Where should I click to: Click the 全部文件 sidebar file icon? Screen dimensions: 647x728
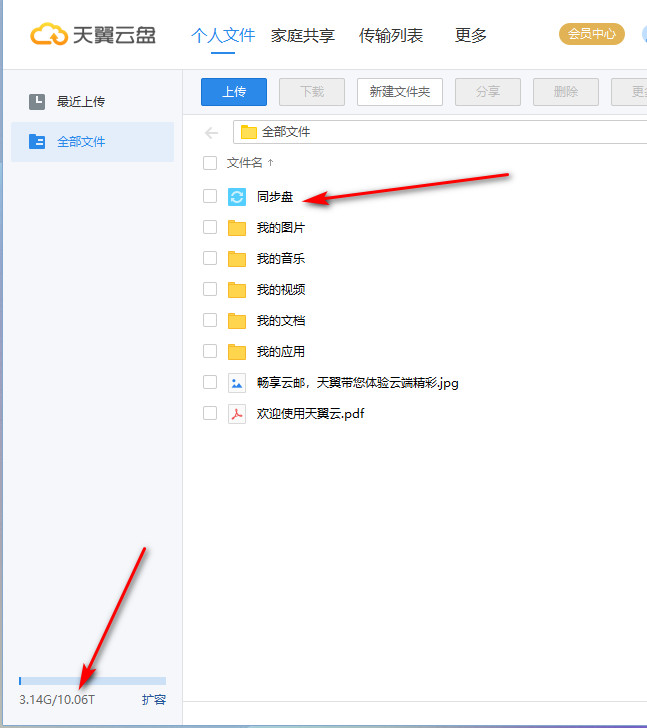pyautogui.click(x=37, y=141)
